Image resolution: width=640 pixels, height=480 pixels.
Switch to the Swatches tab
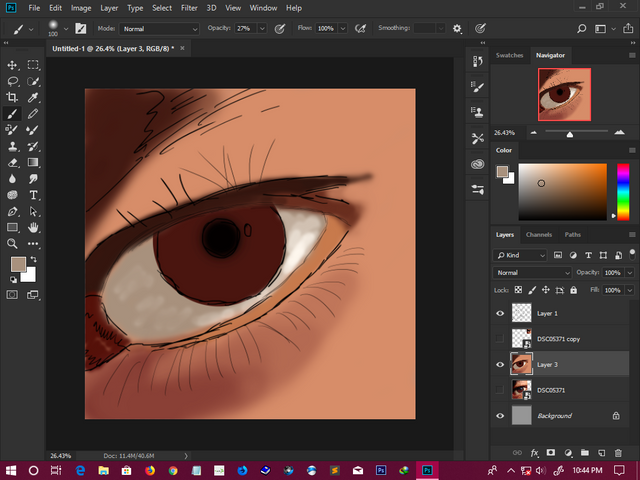511,55
